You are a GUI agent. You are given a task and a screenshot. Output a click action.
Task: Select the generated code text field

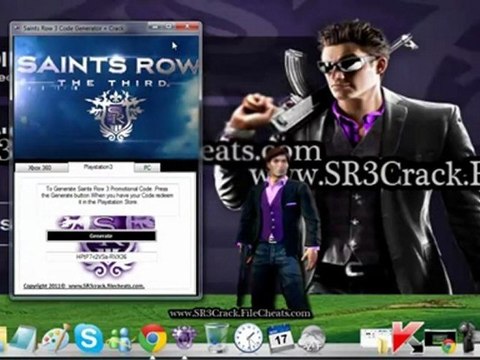pyautogui.click(x=101, y=257)
